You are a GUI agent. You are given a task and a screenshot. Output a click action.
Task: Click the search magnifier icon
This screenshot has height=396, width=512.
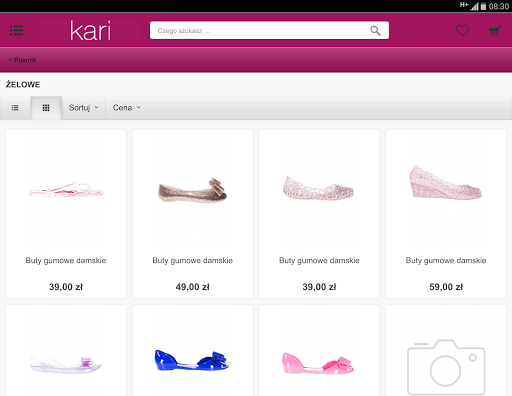coord(375,31)
